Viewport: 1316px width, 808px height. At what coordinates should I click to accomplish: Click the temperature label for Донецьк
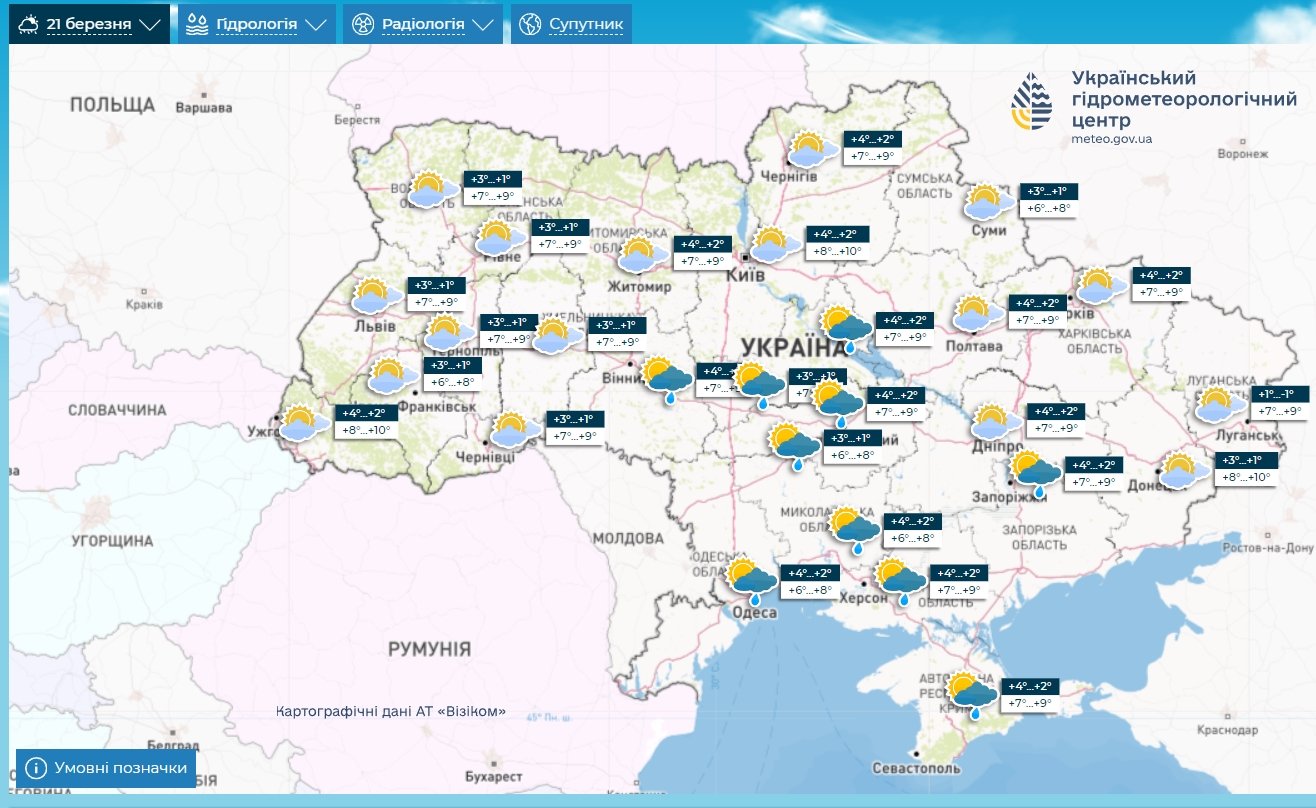click(x=1246, y=469)
